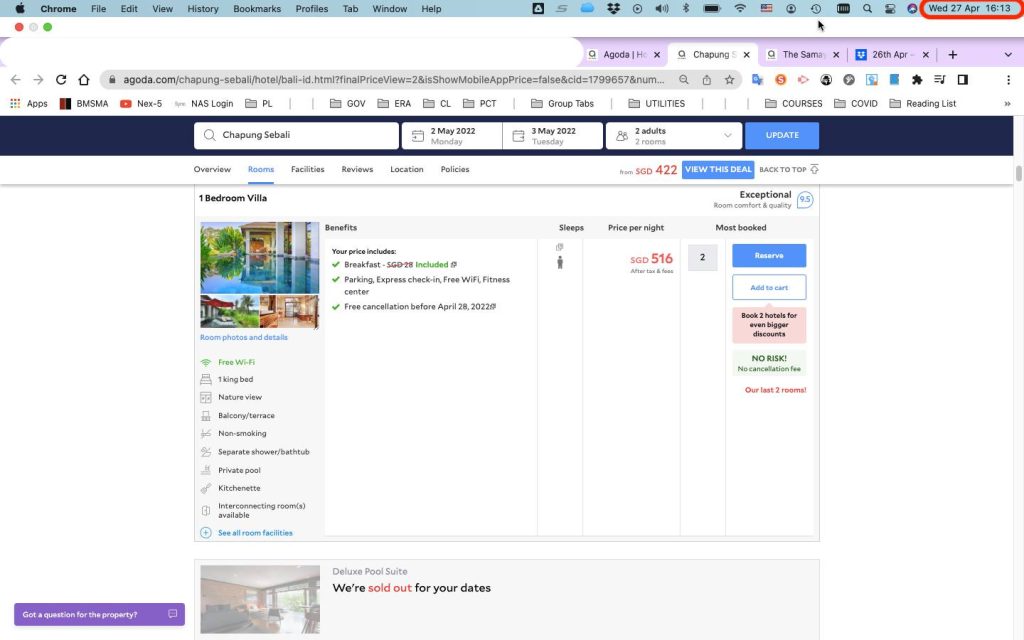Go to the Facilities section tab
This screenshot has height=640, width=1024.
(x=308, y=169)
